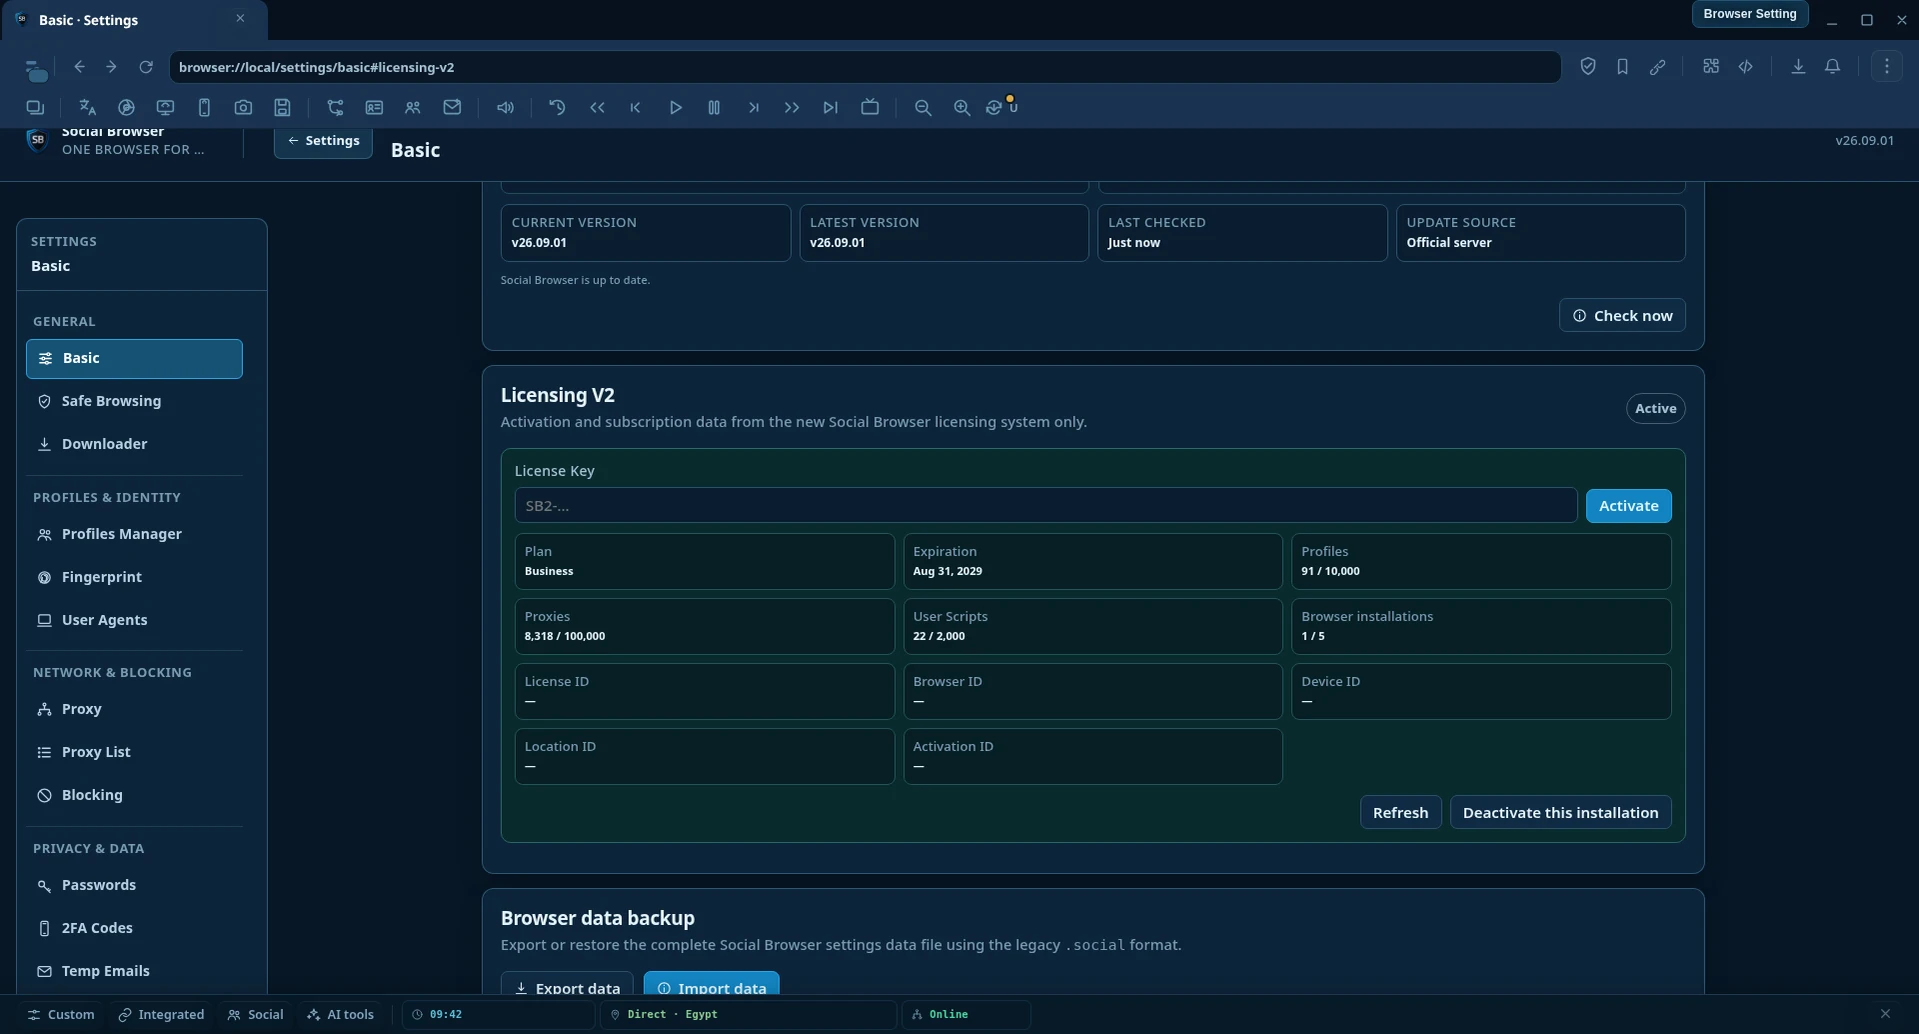Click the Social item in the bottom status bar

coord(255,1014)
